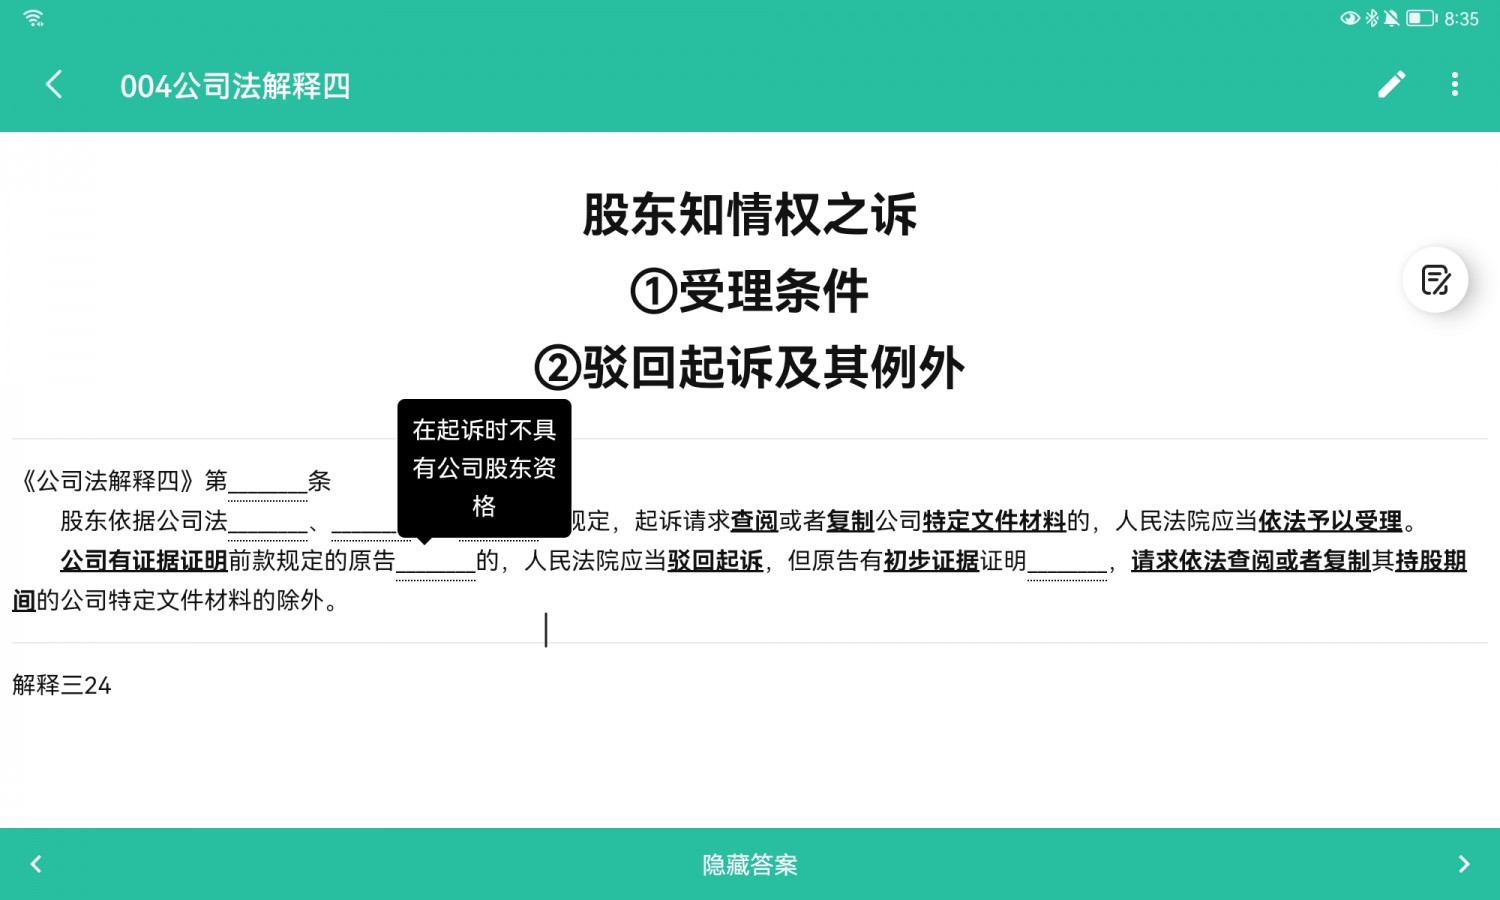Toggle blank after 前款规定的原告
1500x900 pixels.
435,562
